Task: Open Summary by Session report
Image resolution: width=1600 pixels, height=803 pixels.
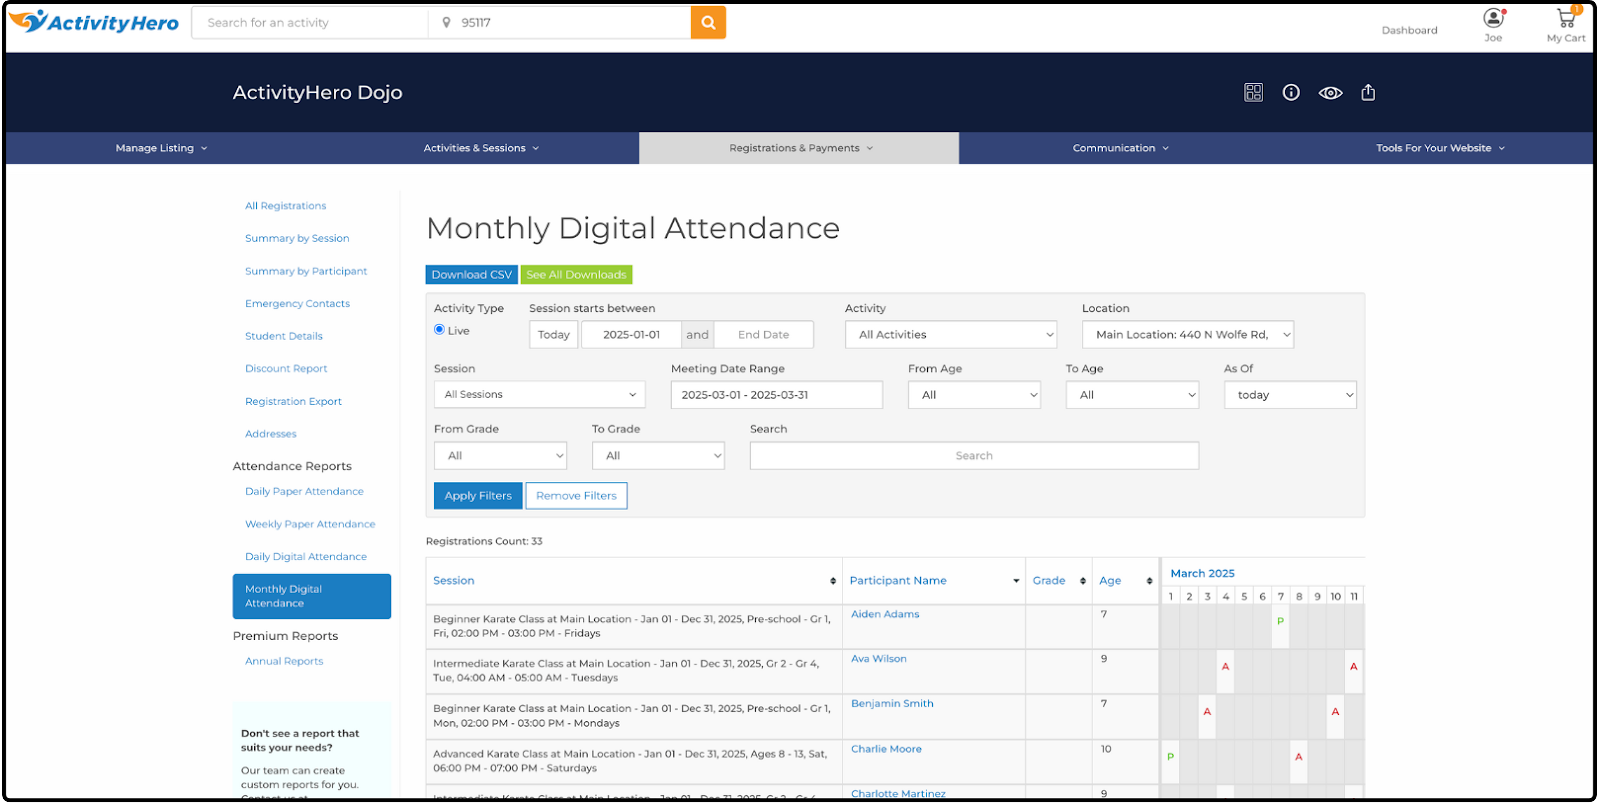Action: coord(297,239)
